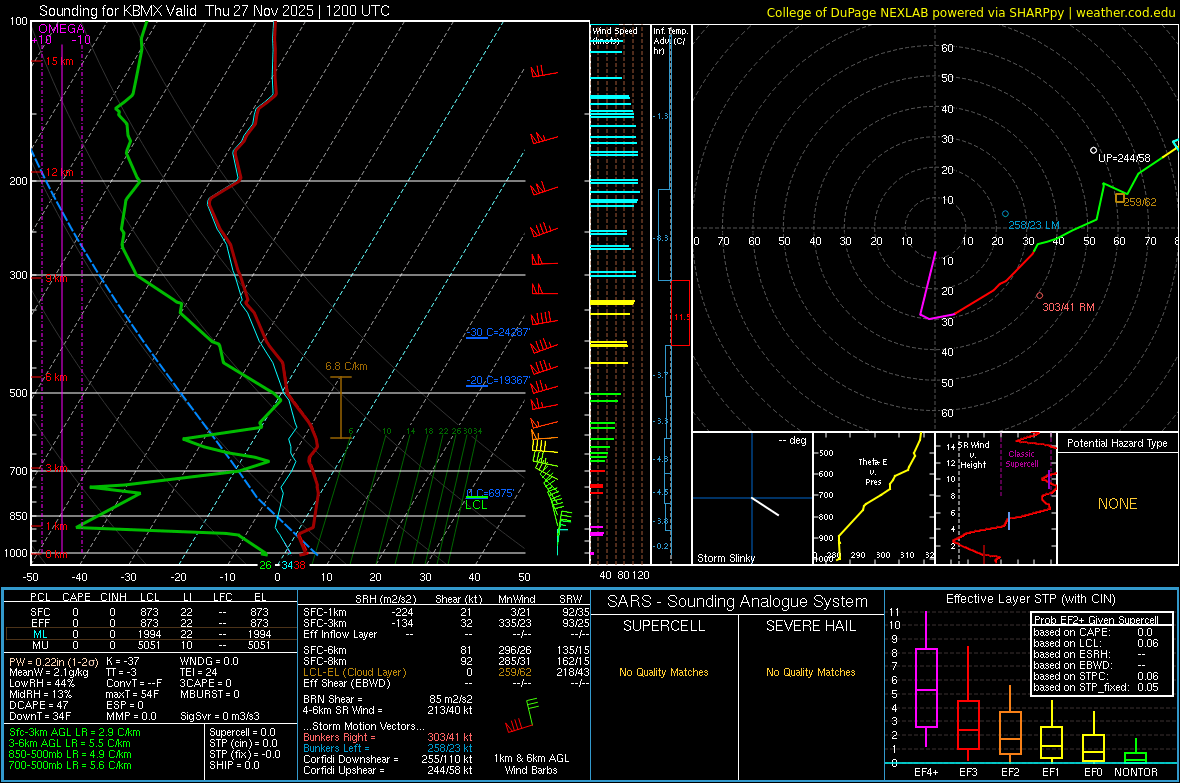Click the 'Corfidi Downshear = 255/110 kt' line
Image resolution: width=1180 pixels, height=783 pixels.
point(388,760)
